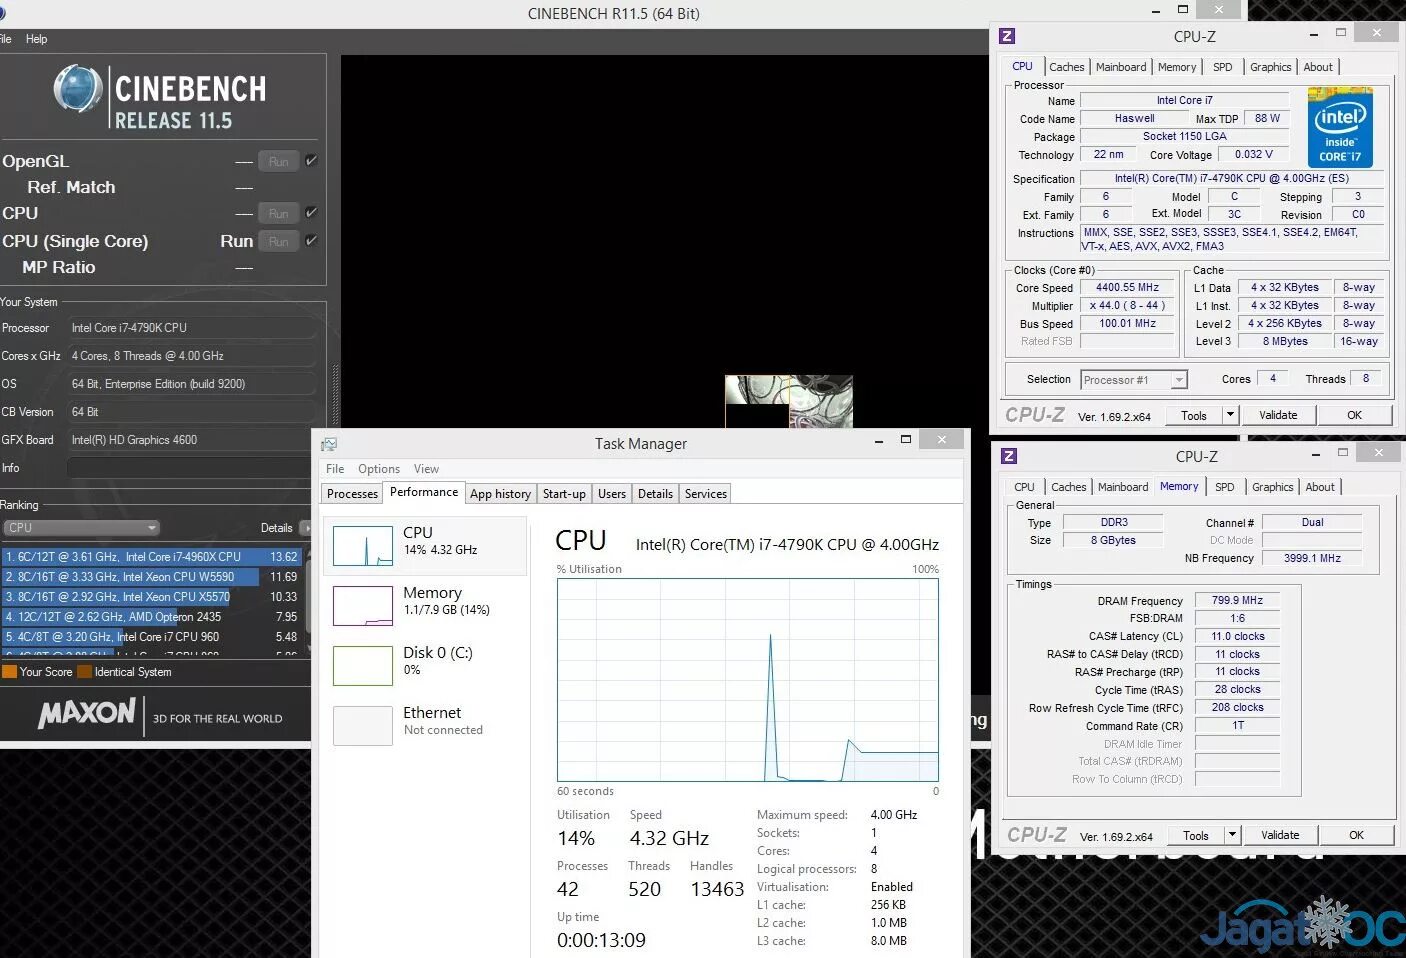Open the Options menu in Task Manager
Image resolution: width=1406 pixels, height=958 pixels.
(379, 469)
